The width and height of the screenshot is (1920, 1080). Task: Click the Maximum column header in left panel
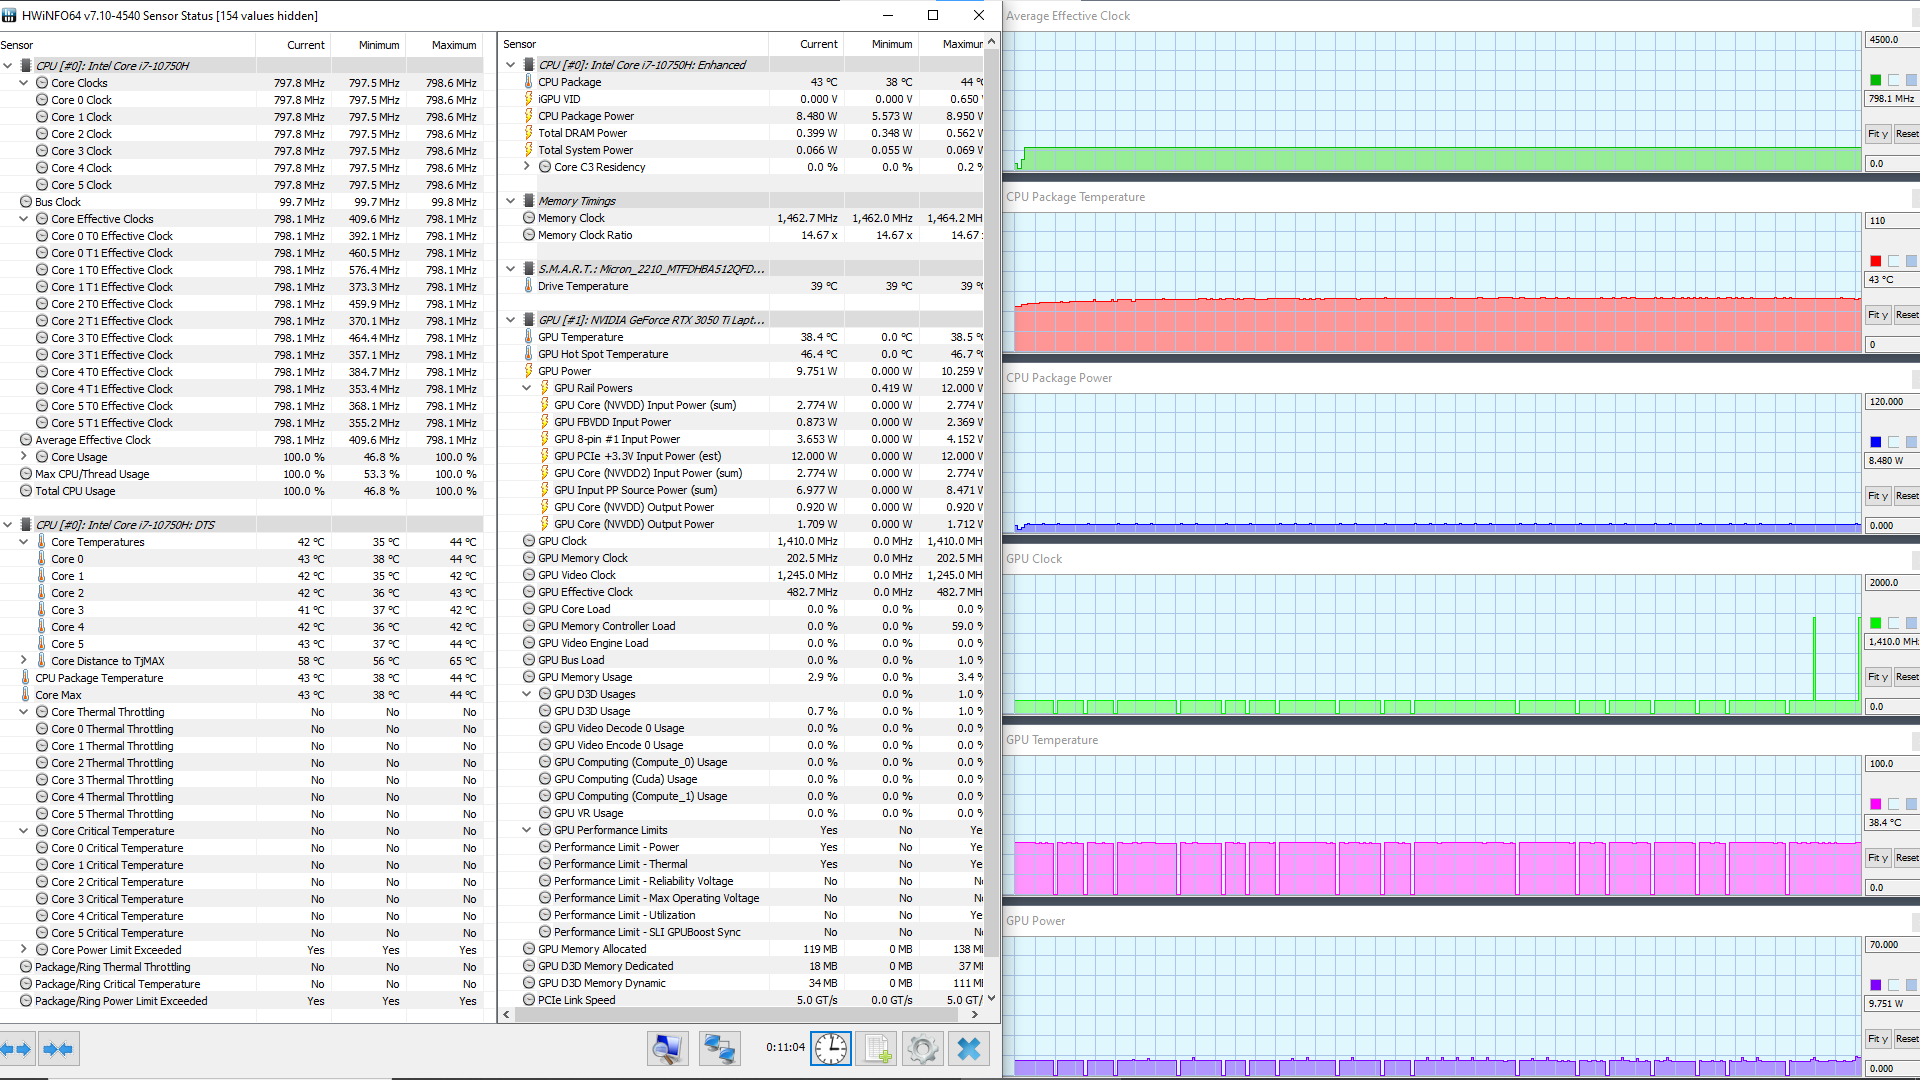point(453,45)
